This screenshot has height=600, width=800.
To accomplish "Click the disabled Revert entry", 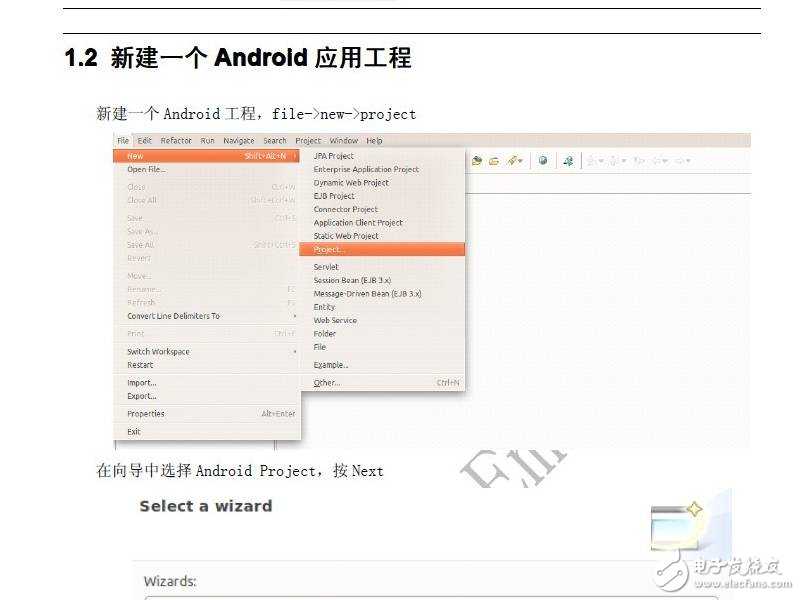I will (139, 258).
